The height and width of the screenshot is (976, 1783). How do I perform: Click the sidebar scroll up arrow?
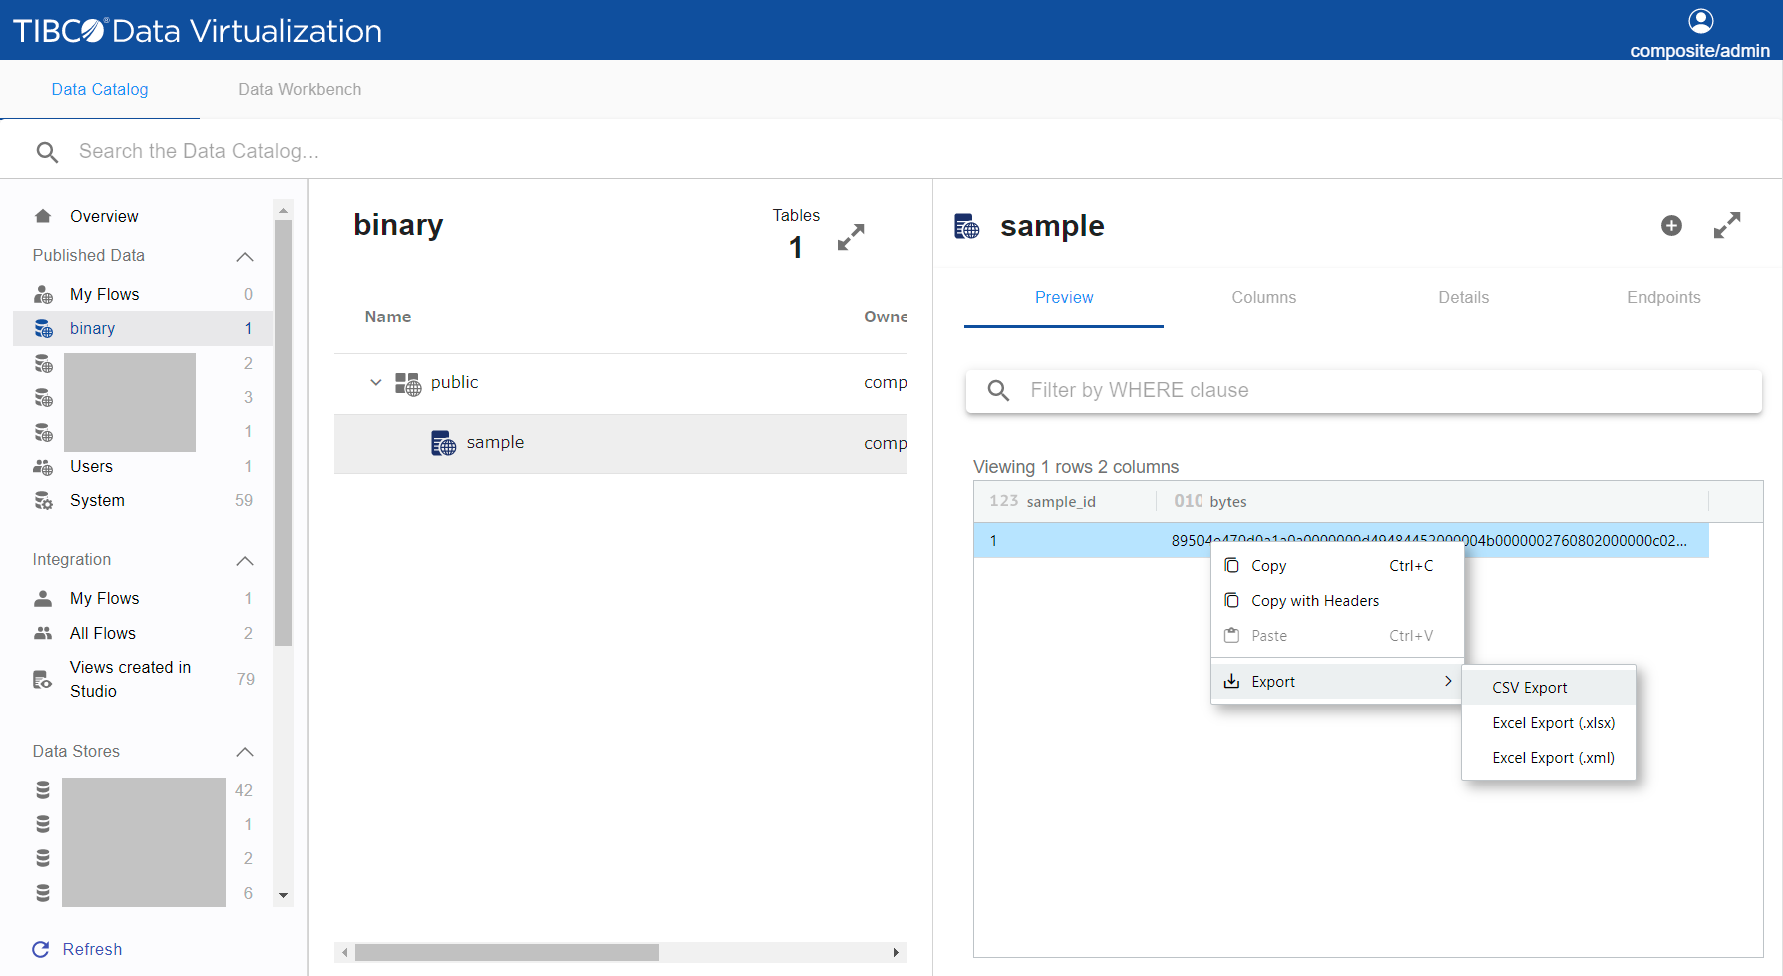coord(283,210)
